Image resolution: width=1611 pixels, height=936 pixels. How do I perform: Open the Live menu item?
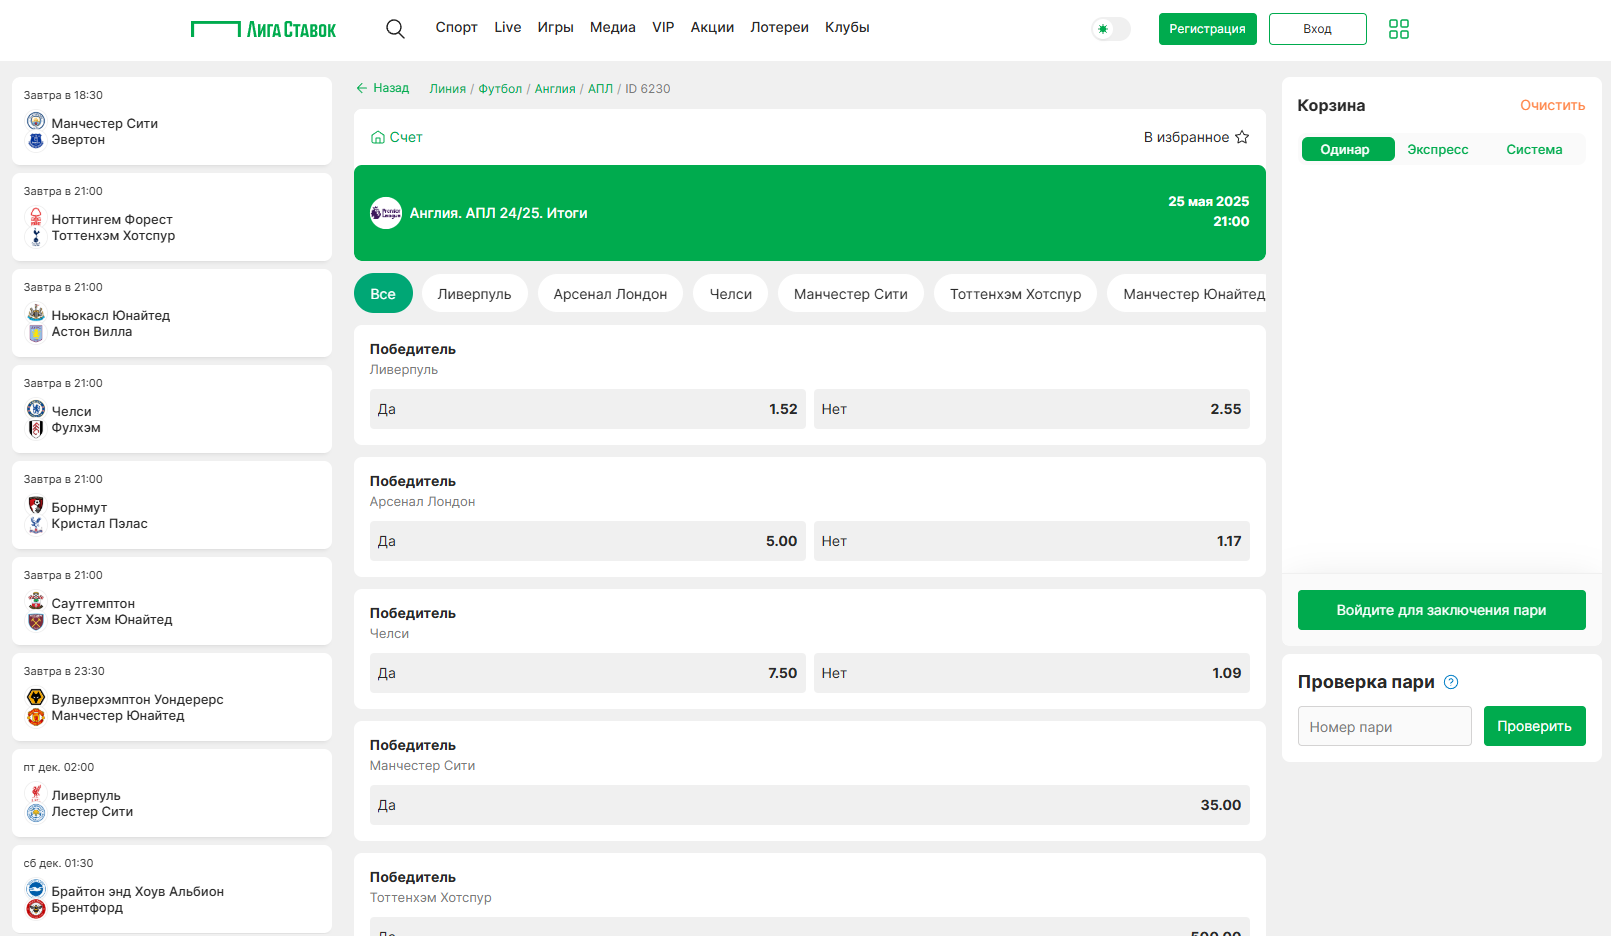507,28
